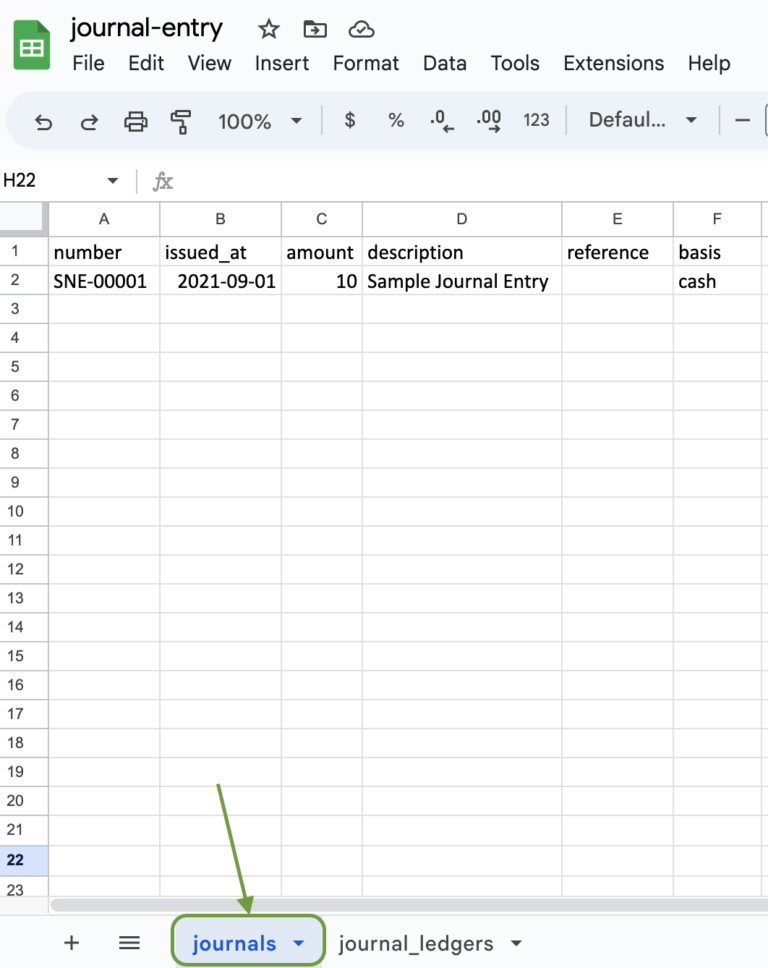The height and width of the screenshot is (968, 768).
Task: Open the journal_ledgers tab options arrow
Action: pos(516,943)
